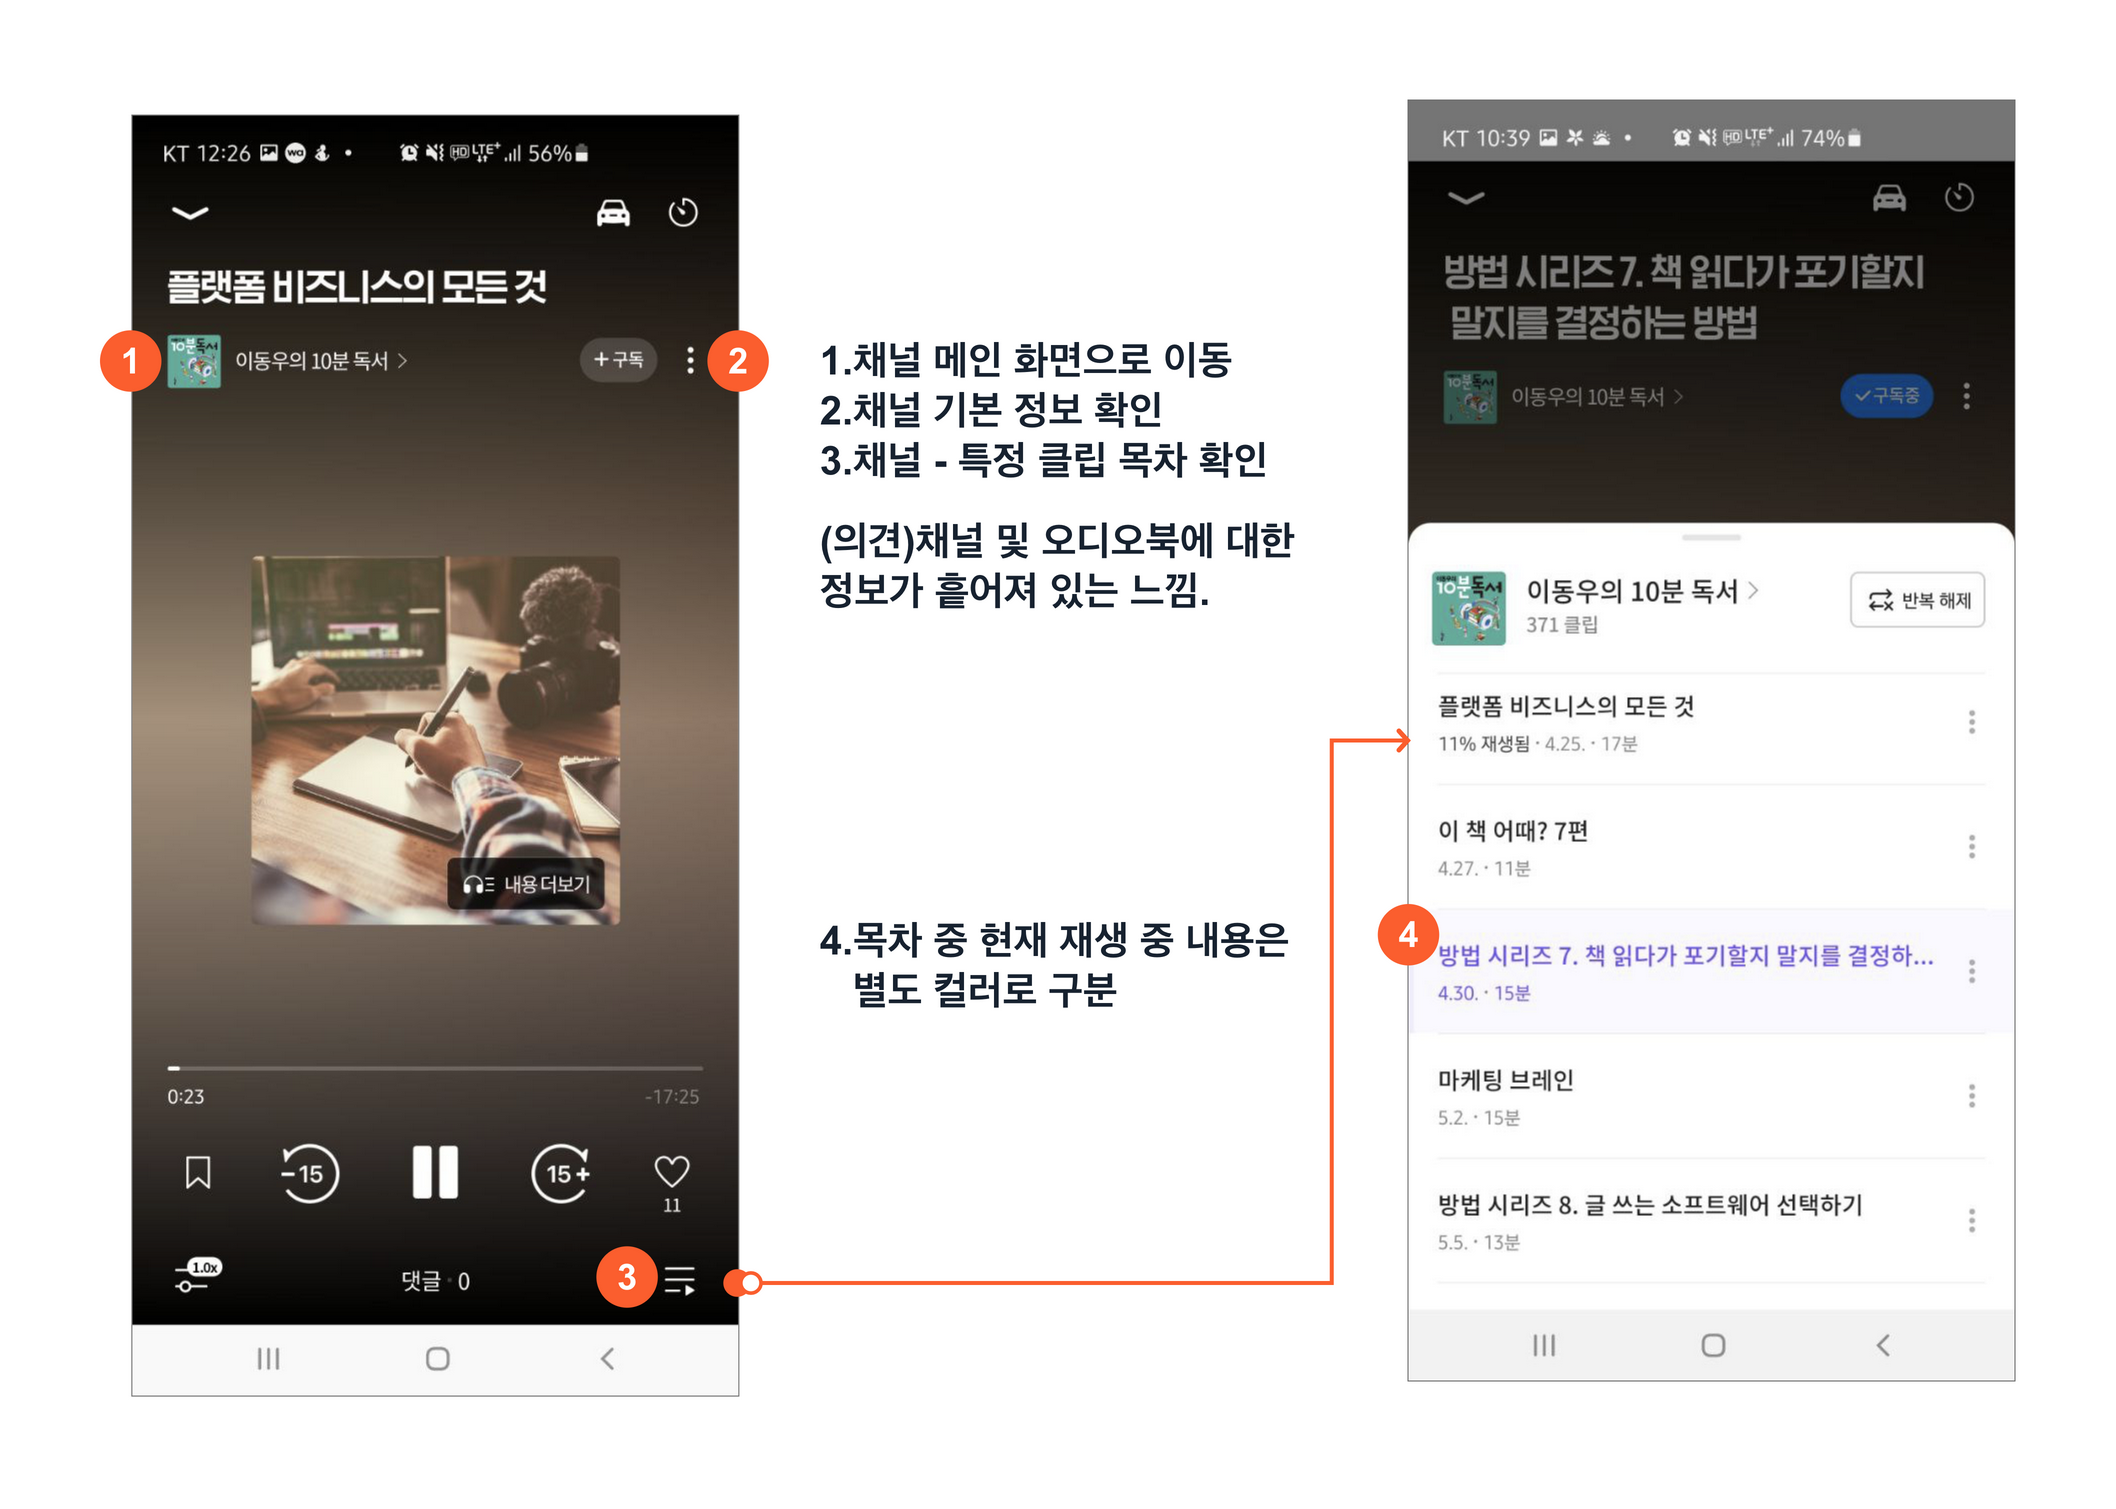Open 이동우의 10분 독서 in playlist header
Viewport: 2116px width, 1509px height.
click(x=1642, y=591)
